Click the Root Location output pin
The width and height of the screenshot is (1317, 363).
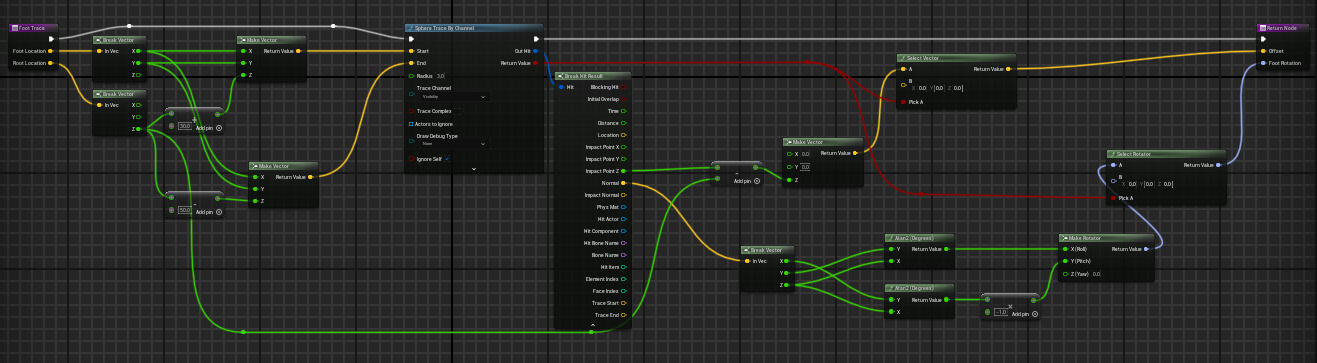[x=52, y=63]
